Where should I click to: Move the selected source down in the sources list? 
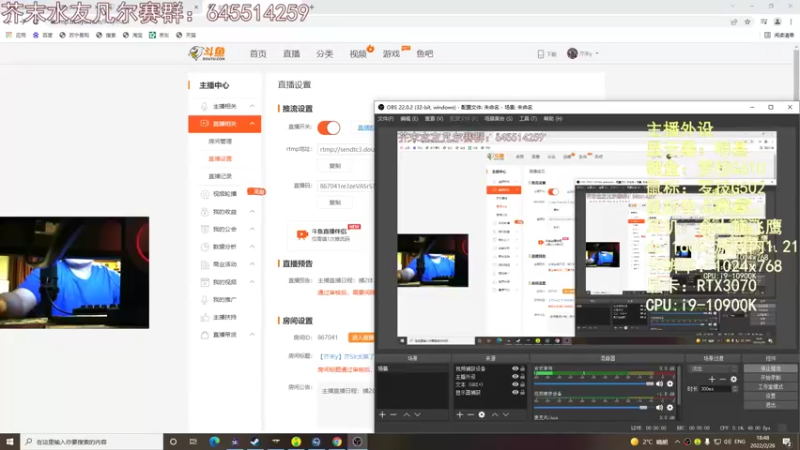(x=506, y=415)
